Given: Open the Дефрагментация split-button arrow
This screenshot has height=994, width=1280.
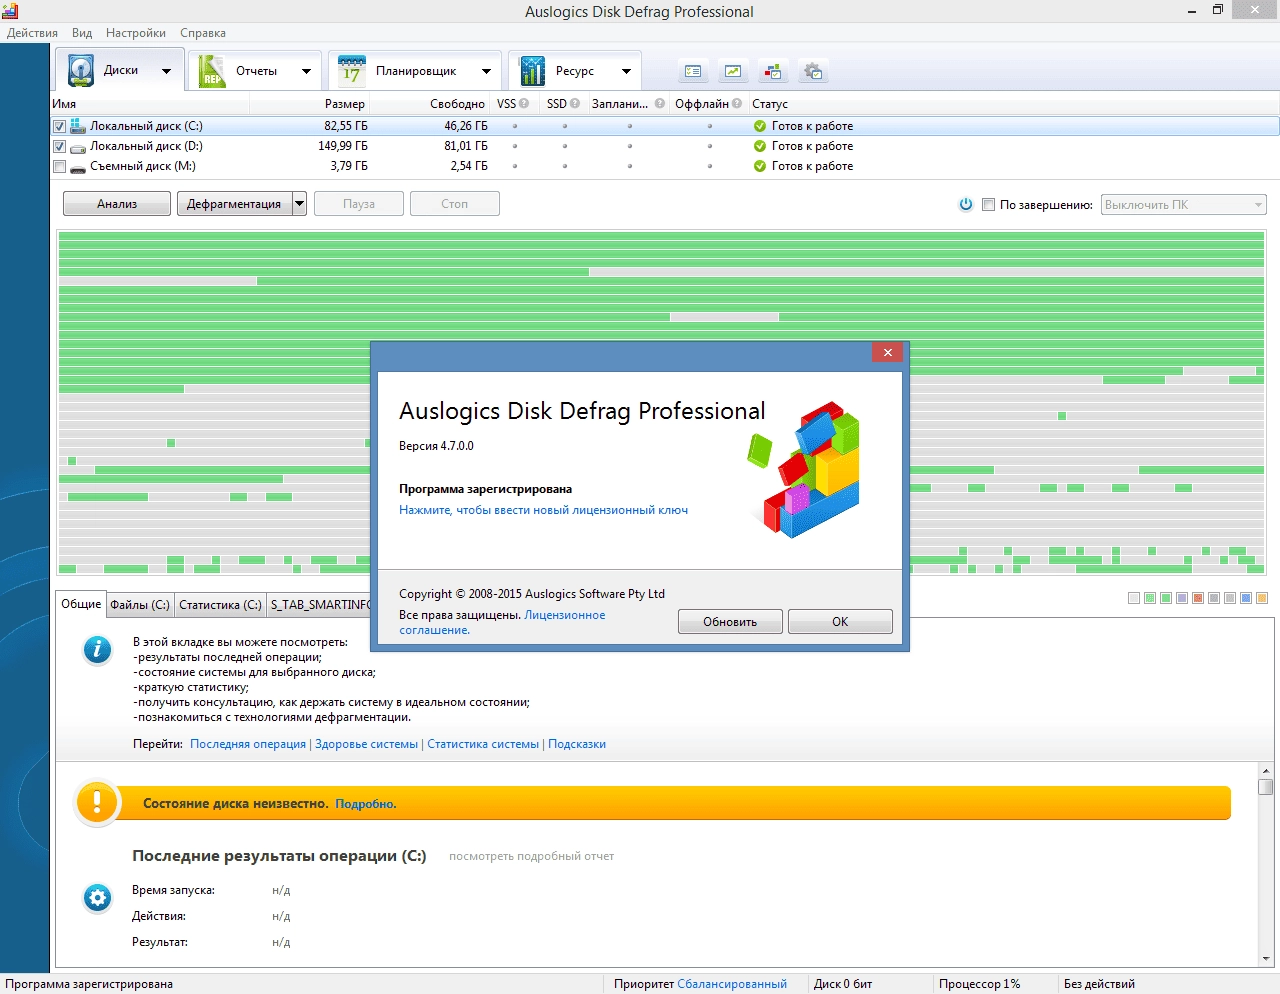Looking at the screenshot, I should (299, 204).
